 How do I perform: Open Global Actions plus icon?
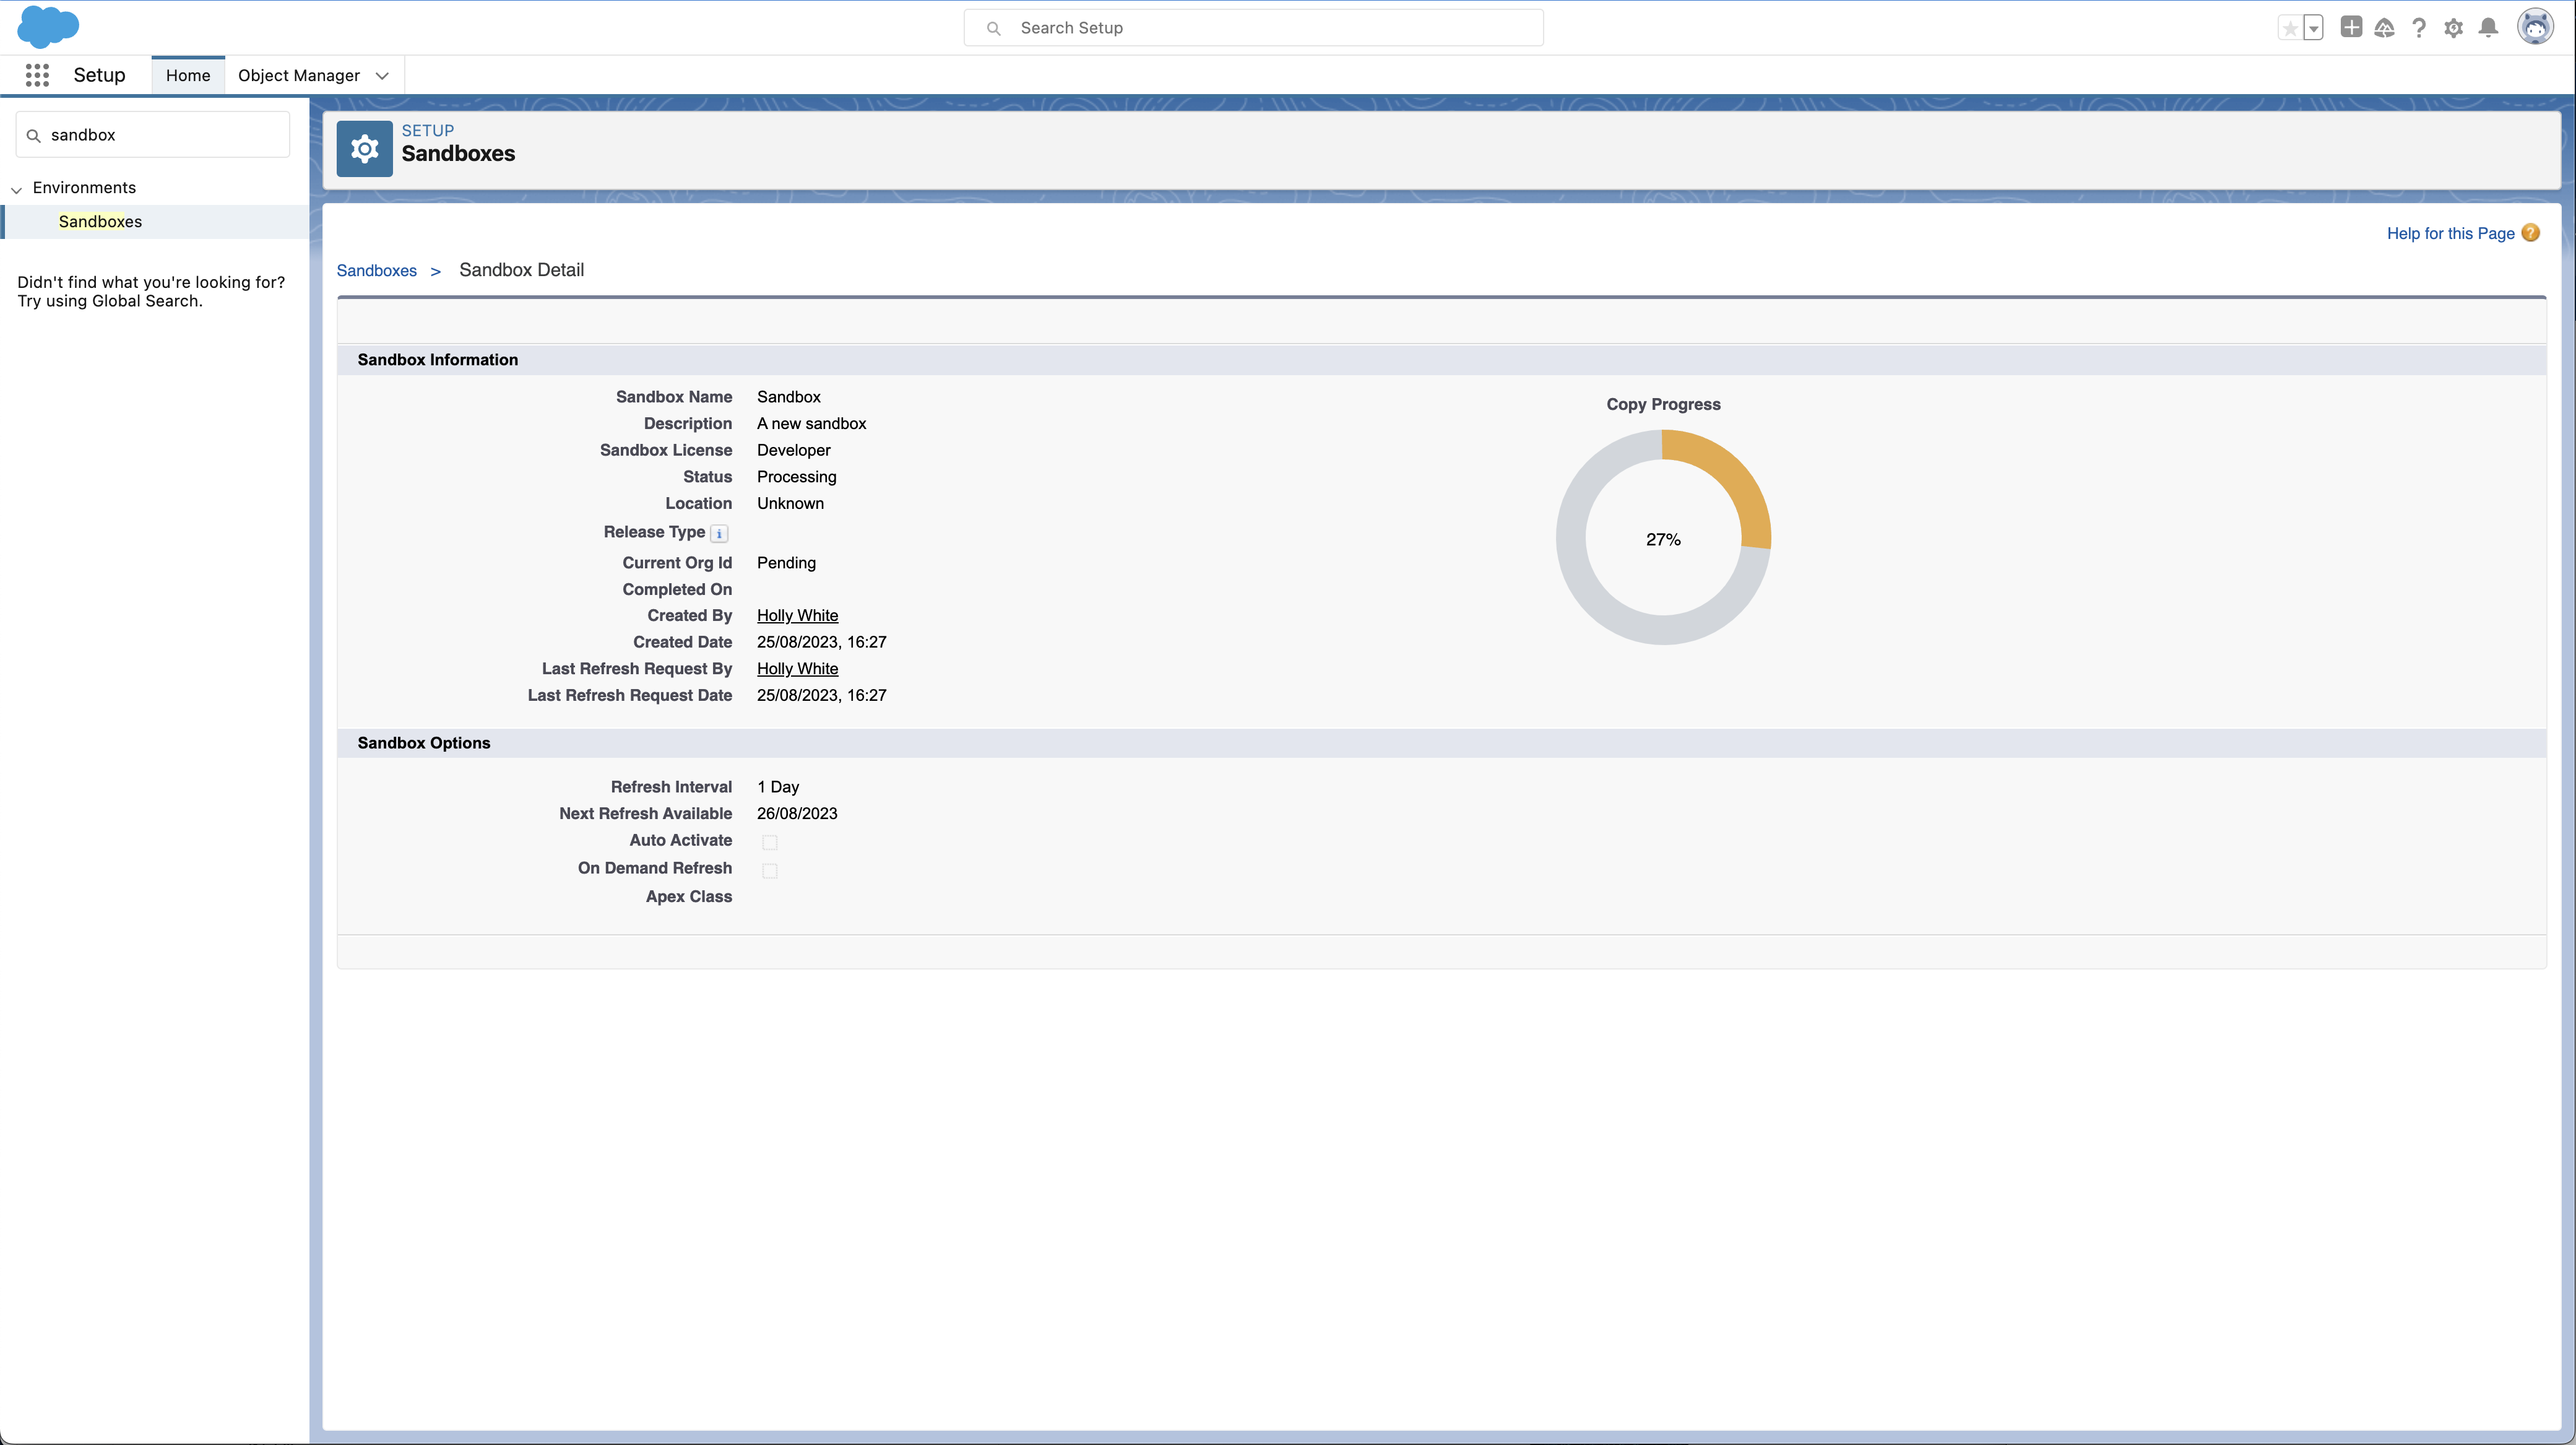pyautogui.click(x=2351, y=27)
